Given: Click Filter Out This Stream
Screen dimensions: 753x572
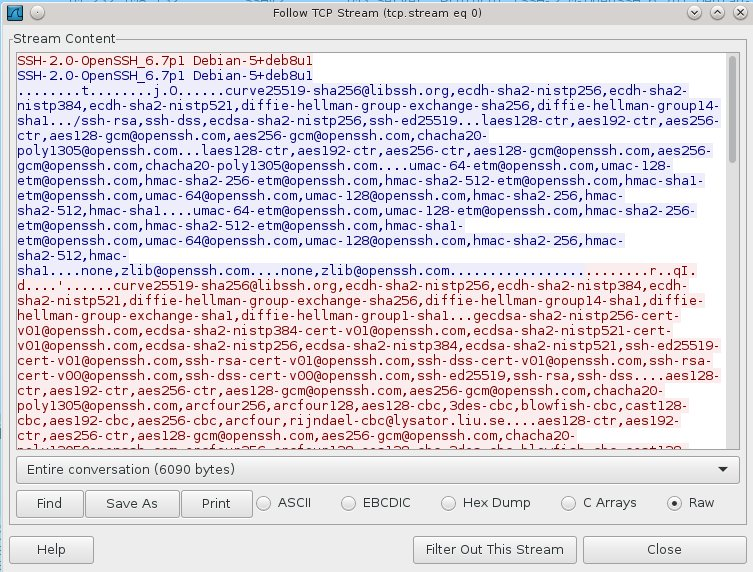Looking at the screenshot, I should click(495, 549).
